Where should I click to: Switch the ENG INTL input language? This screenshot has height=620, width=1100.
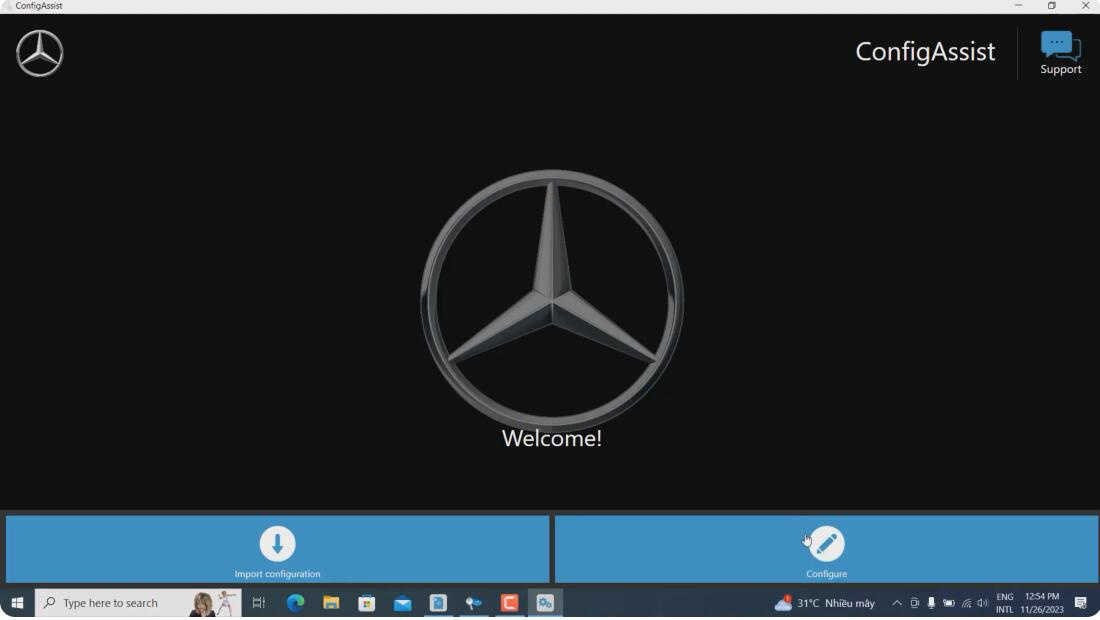[x=1005, y=602]
